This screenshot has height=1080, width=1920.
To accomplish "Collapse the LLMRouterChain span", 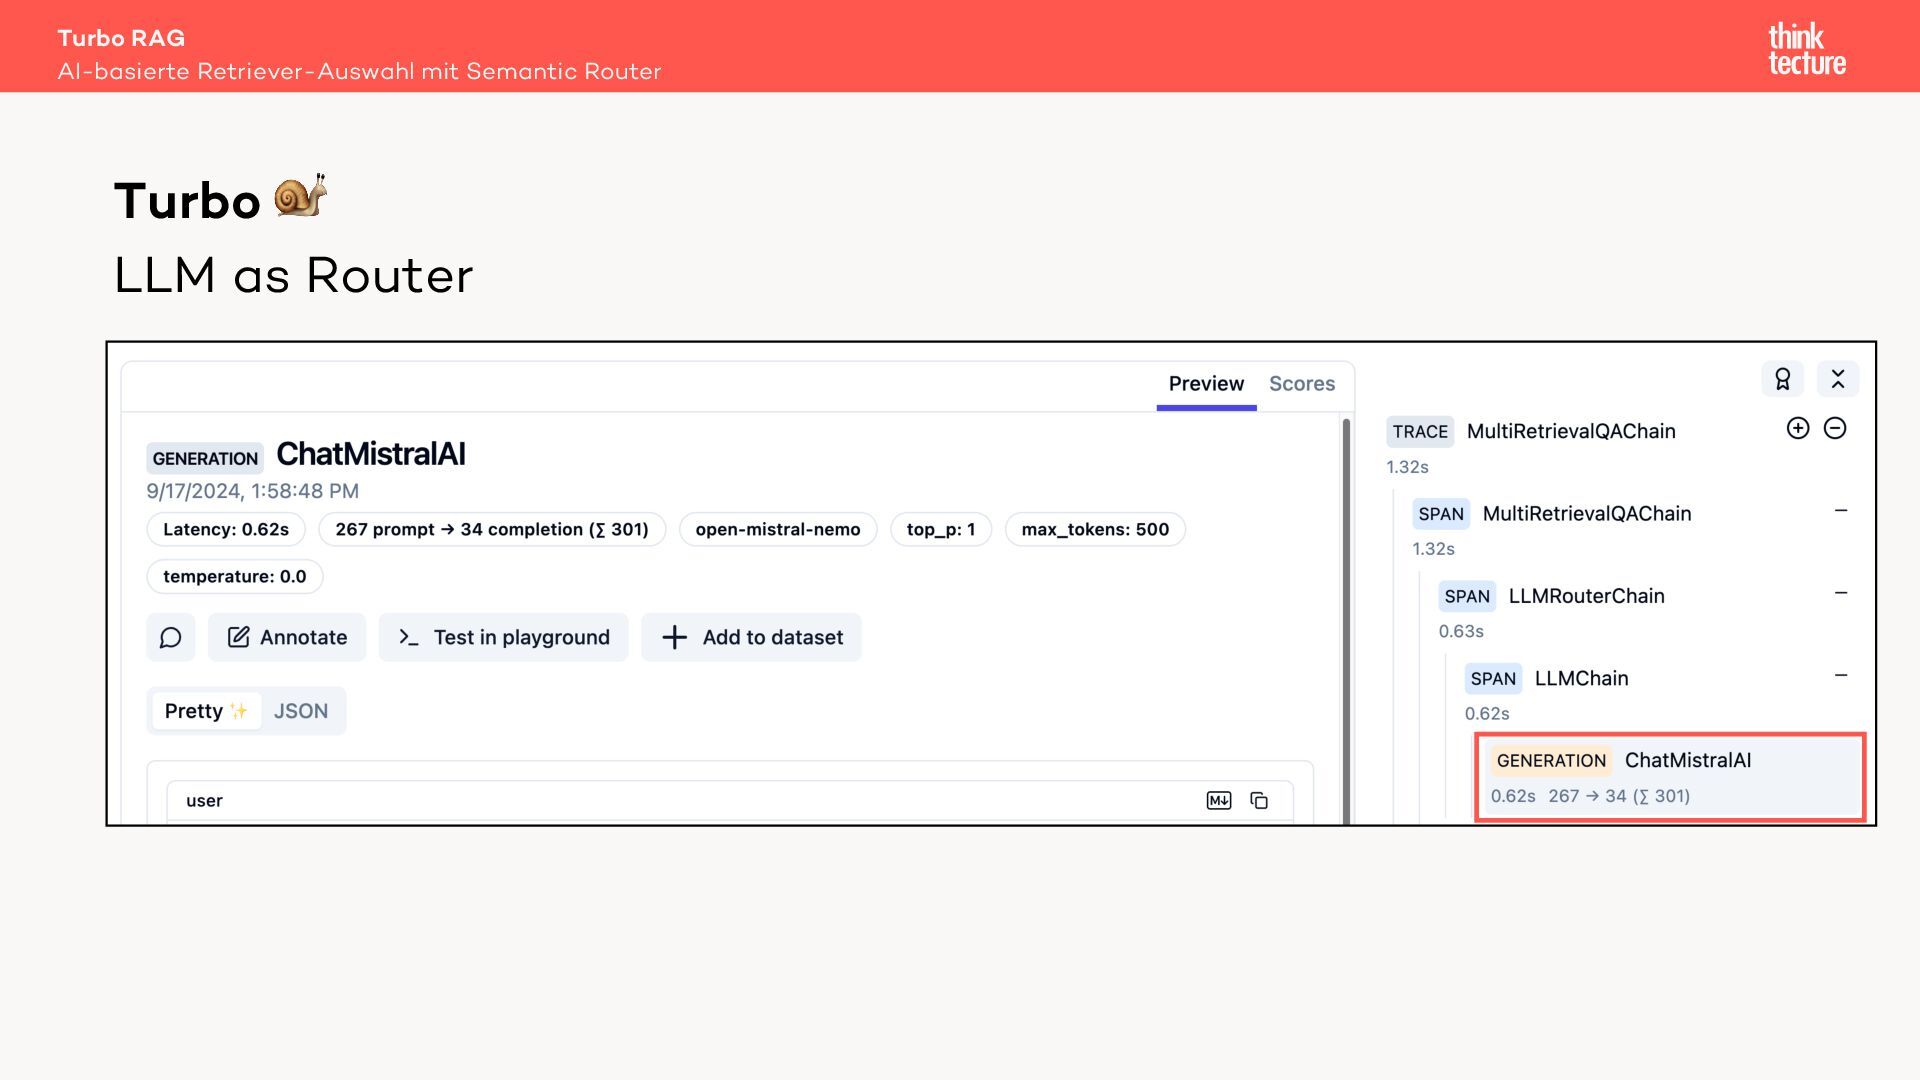I will coord(1840,593).
